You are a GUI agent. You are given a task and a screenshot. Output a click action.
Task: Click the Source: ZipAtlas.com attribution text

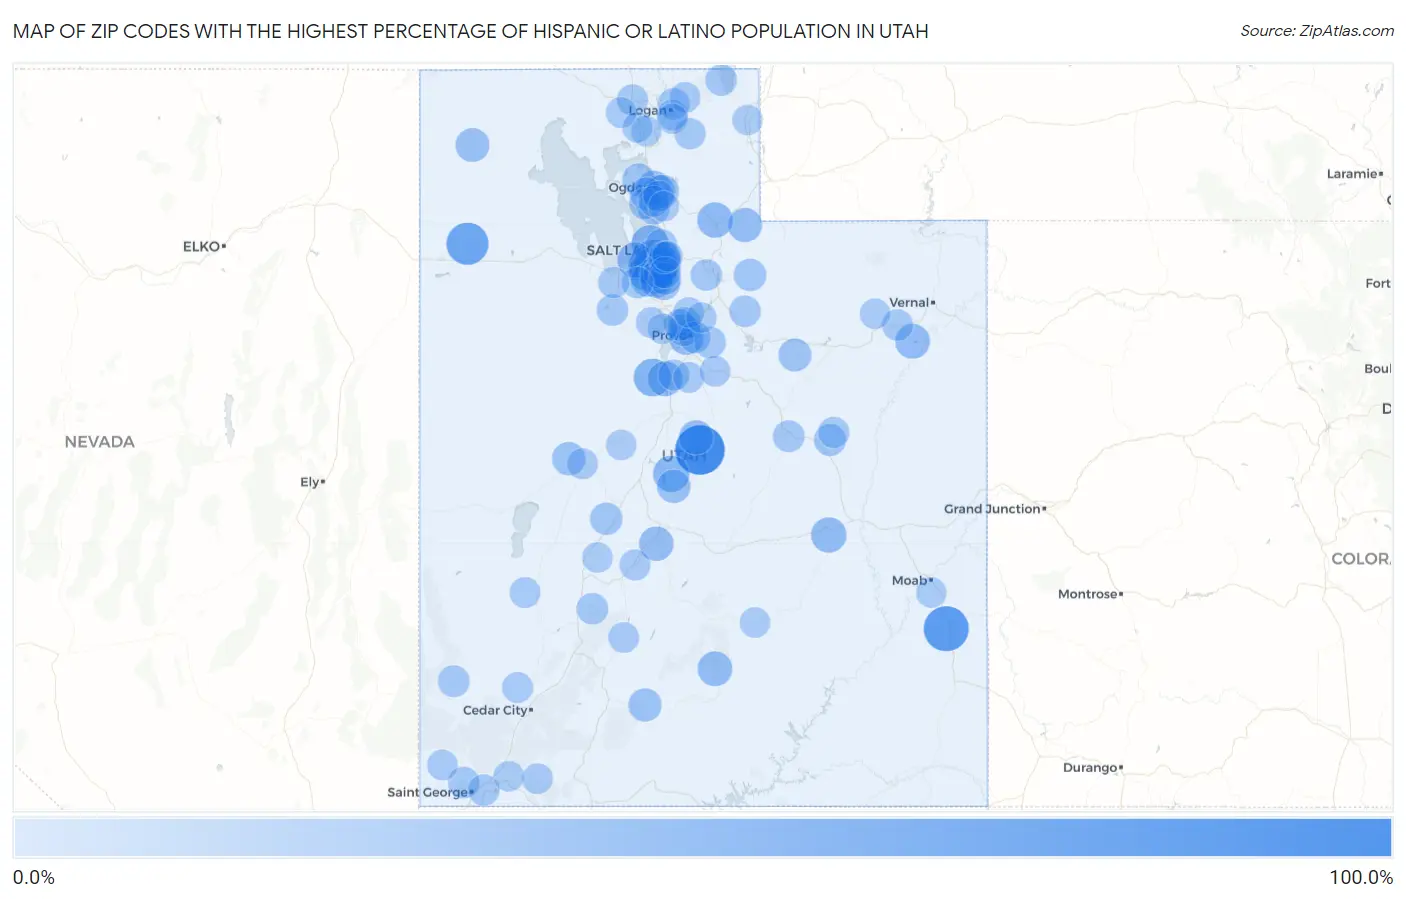tap(1316, 31)
